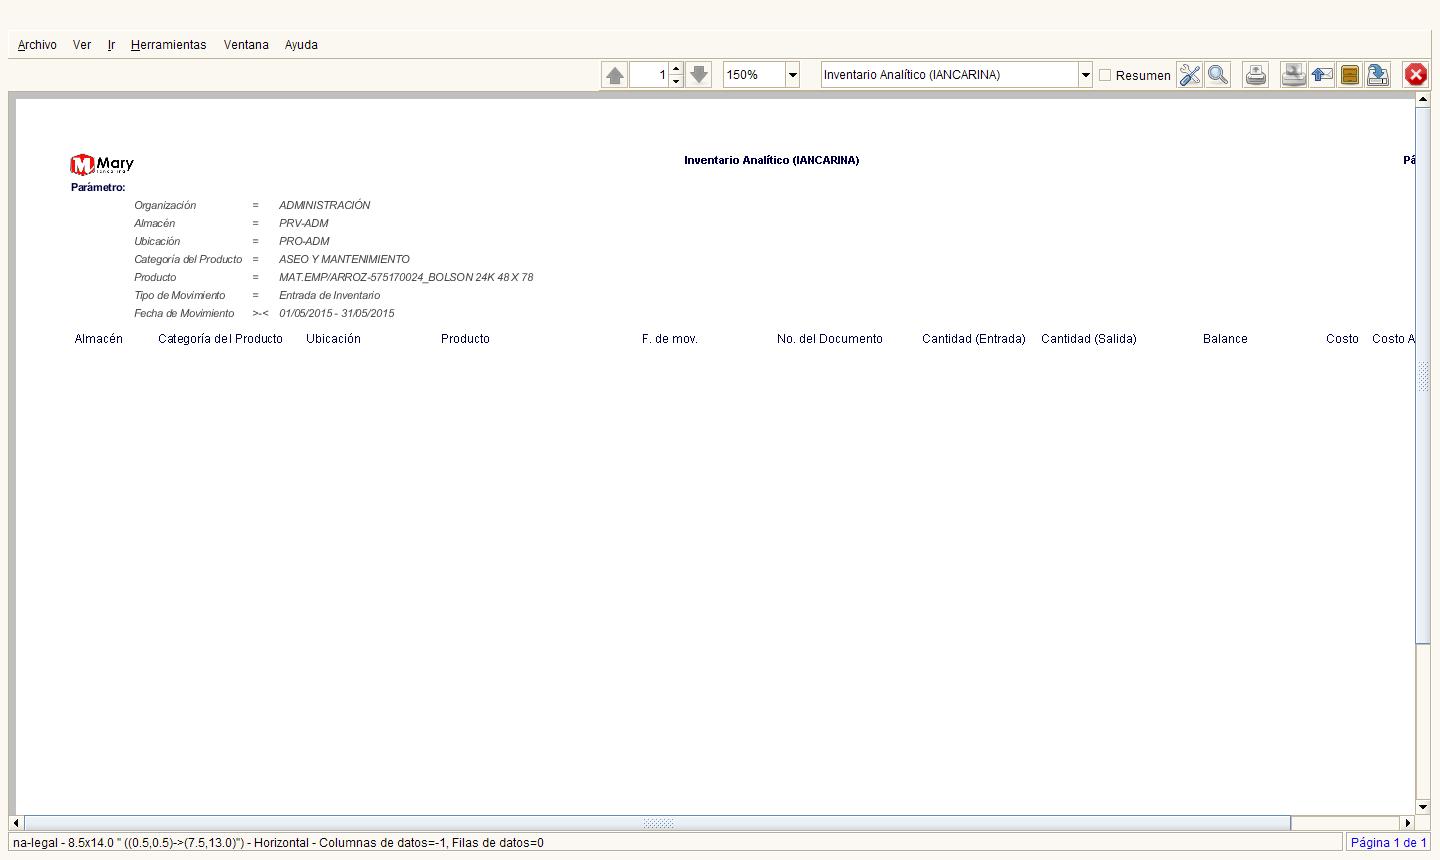The height and width of the screenshot is (860, 1440).
Task: Open the print preview screen icon
Action: pyautogui.click(x=1294, y=75)
